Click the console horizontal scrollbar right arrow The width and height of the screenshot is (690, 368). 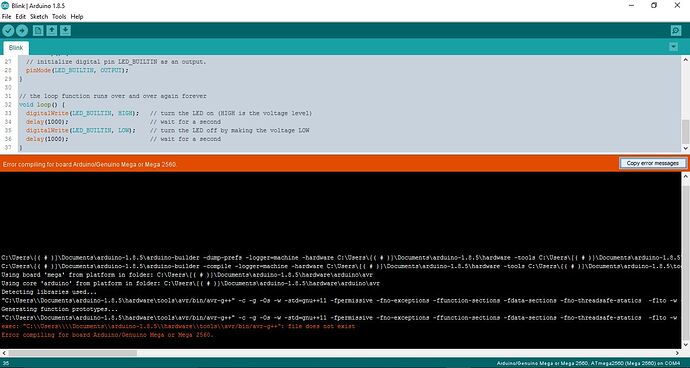(677, 353)
